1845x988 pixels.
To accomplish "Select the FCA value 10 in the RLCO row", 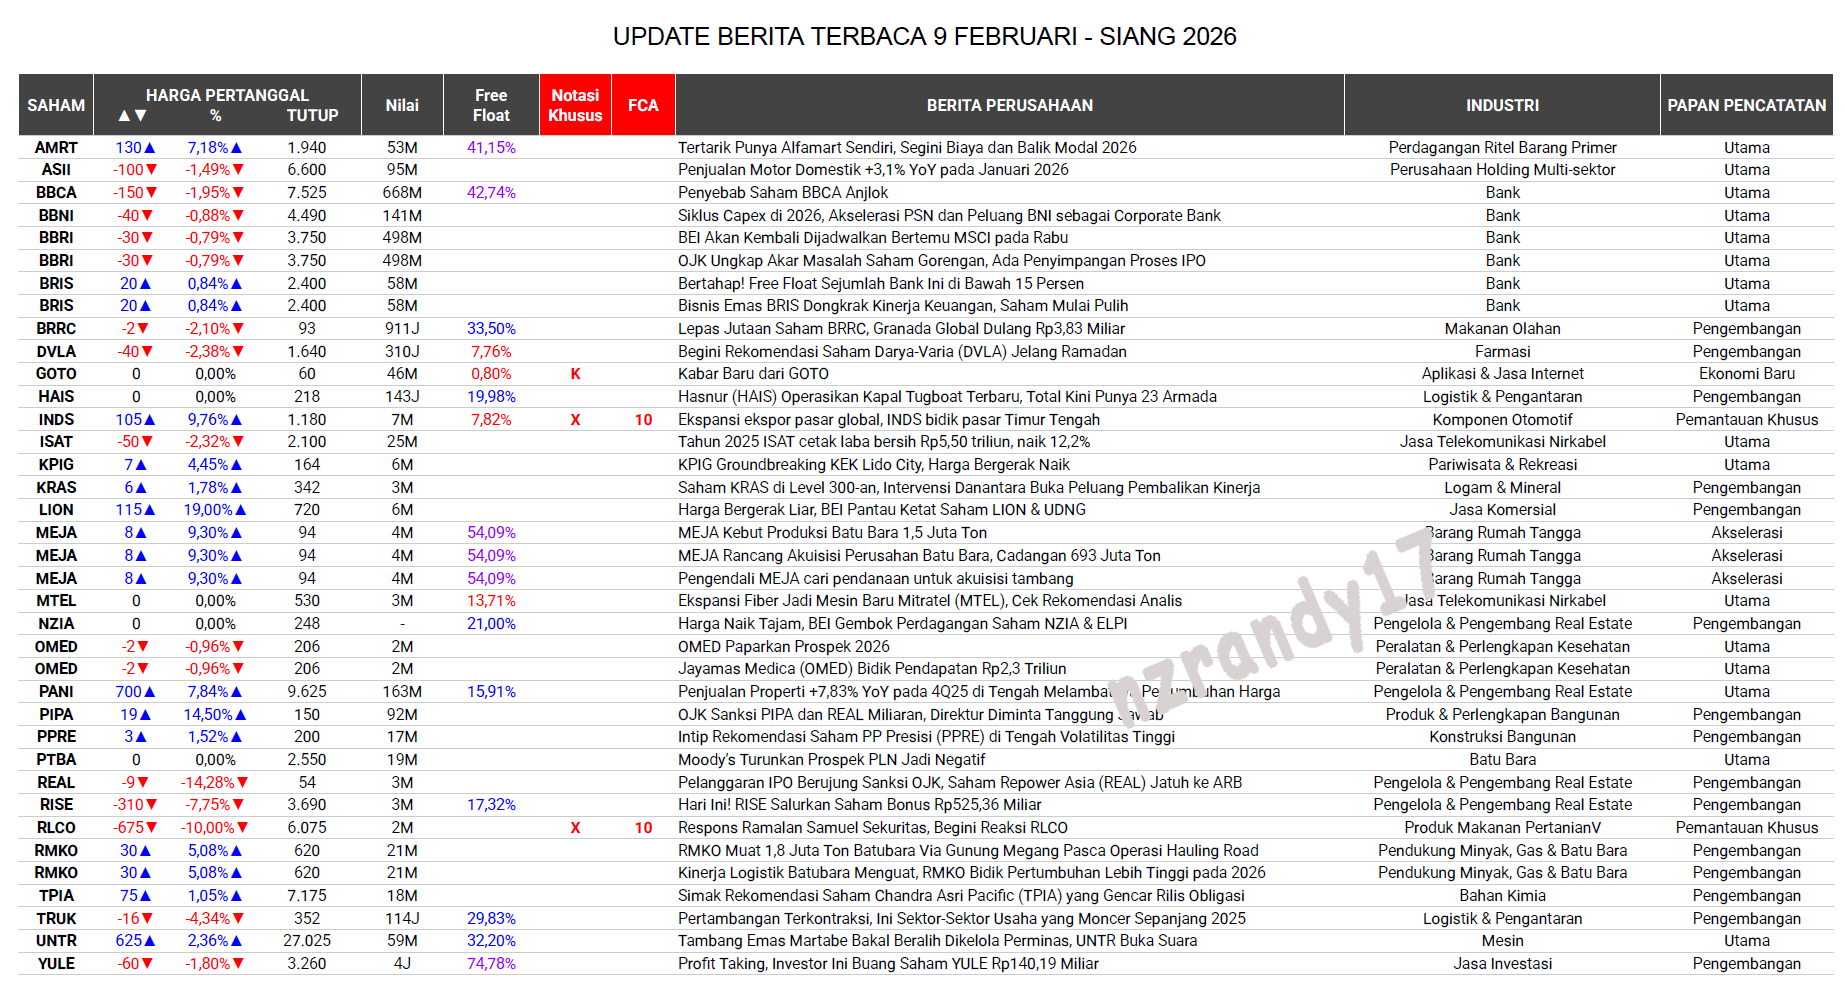I will pyautogui.click(x=643, y=828).
